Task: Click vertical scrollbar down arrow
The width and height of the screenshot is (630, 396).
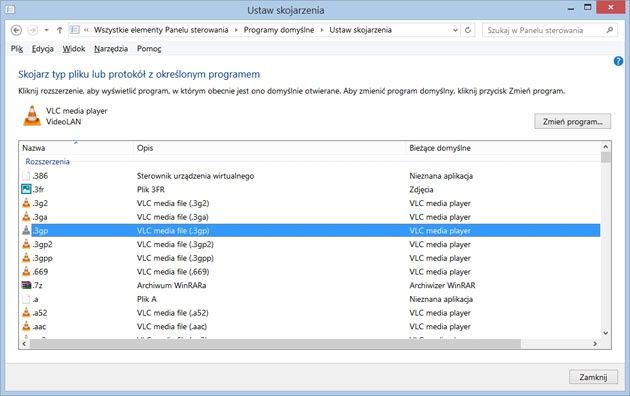Action: pyautogui.click(x=606, y=333)
